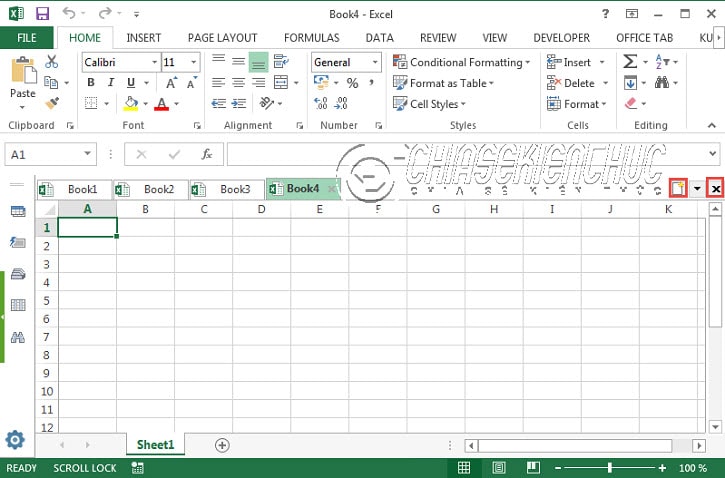725x478 pixels.
Task: Click Decrease Font Size icon
Action: [x=192, y=83]
